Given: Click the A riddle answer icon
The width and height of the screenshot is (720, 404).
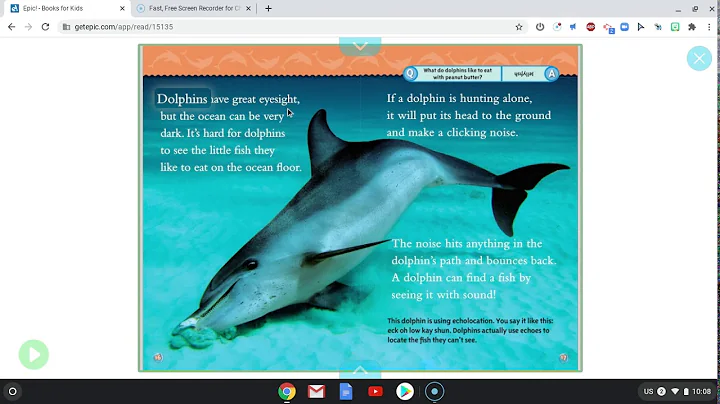Looking at the screenshot, I should (x=551, y=73).
